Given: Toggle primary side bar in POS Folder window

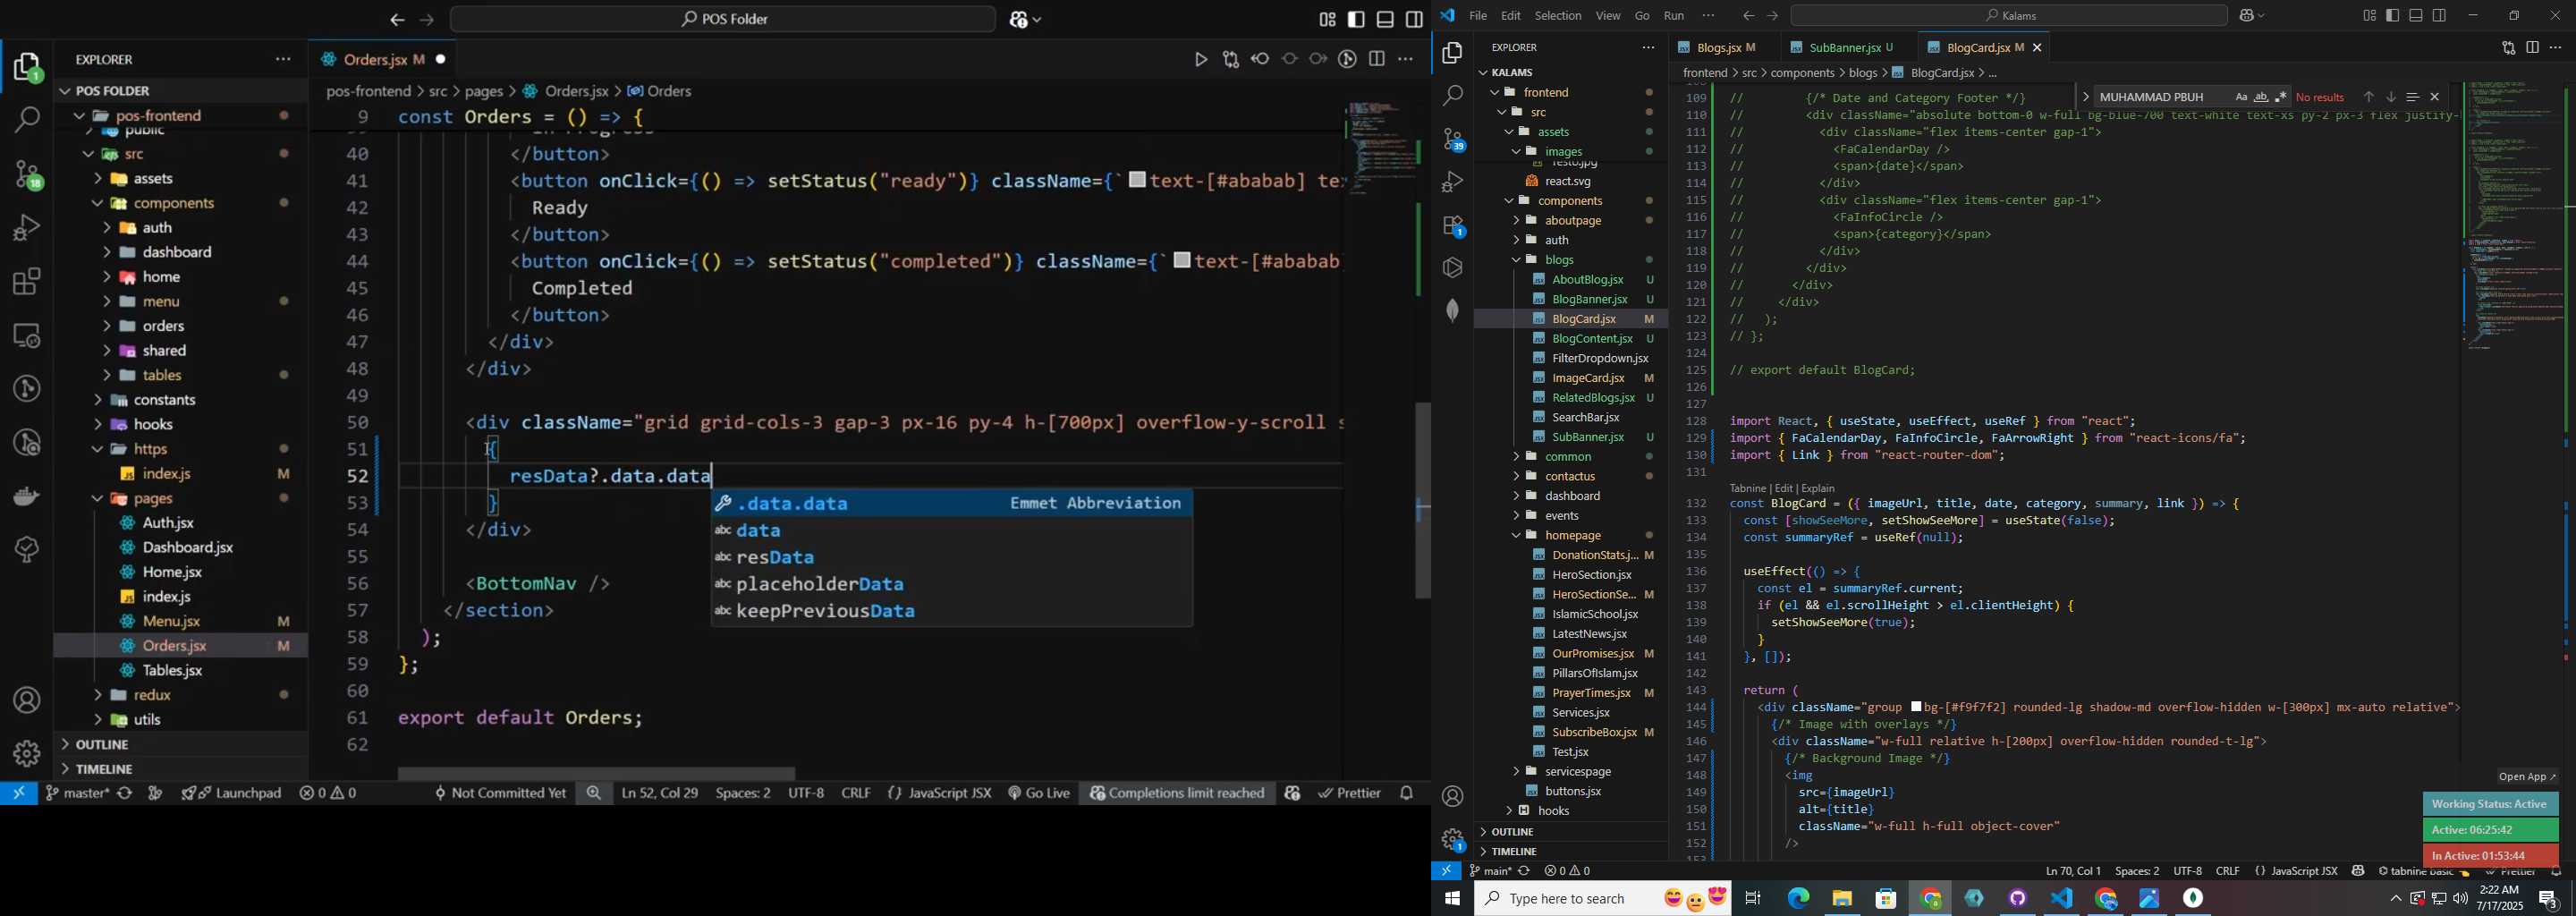Looking at the screenshot, I should pos(1356,20).
